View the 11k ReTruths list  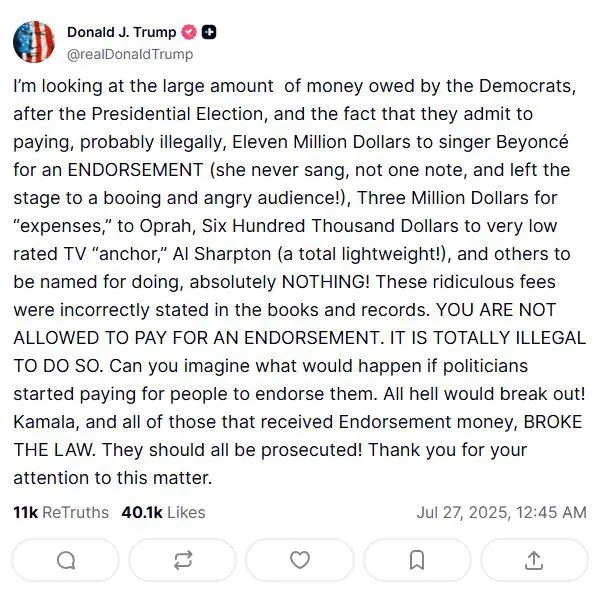(61, 512)
